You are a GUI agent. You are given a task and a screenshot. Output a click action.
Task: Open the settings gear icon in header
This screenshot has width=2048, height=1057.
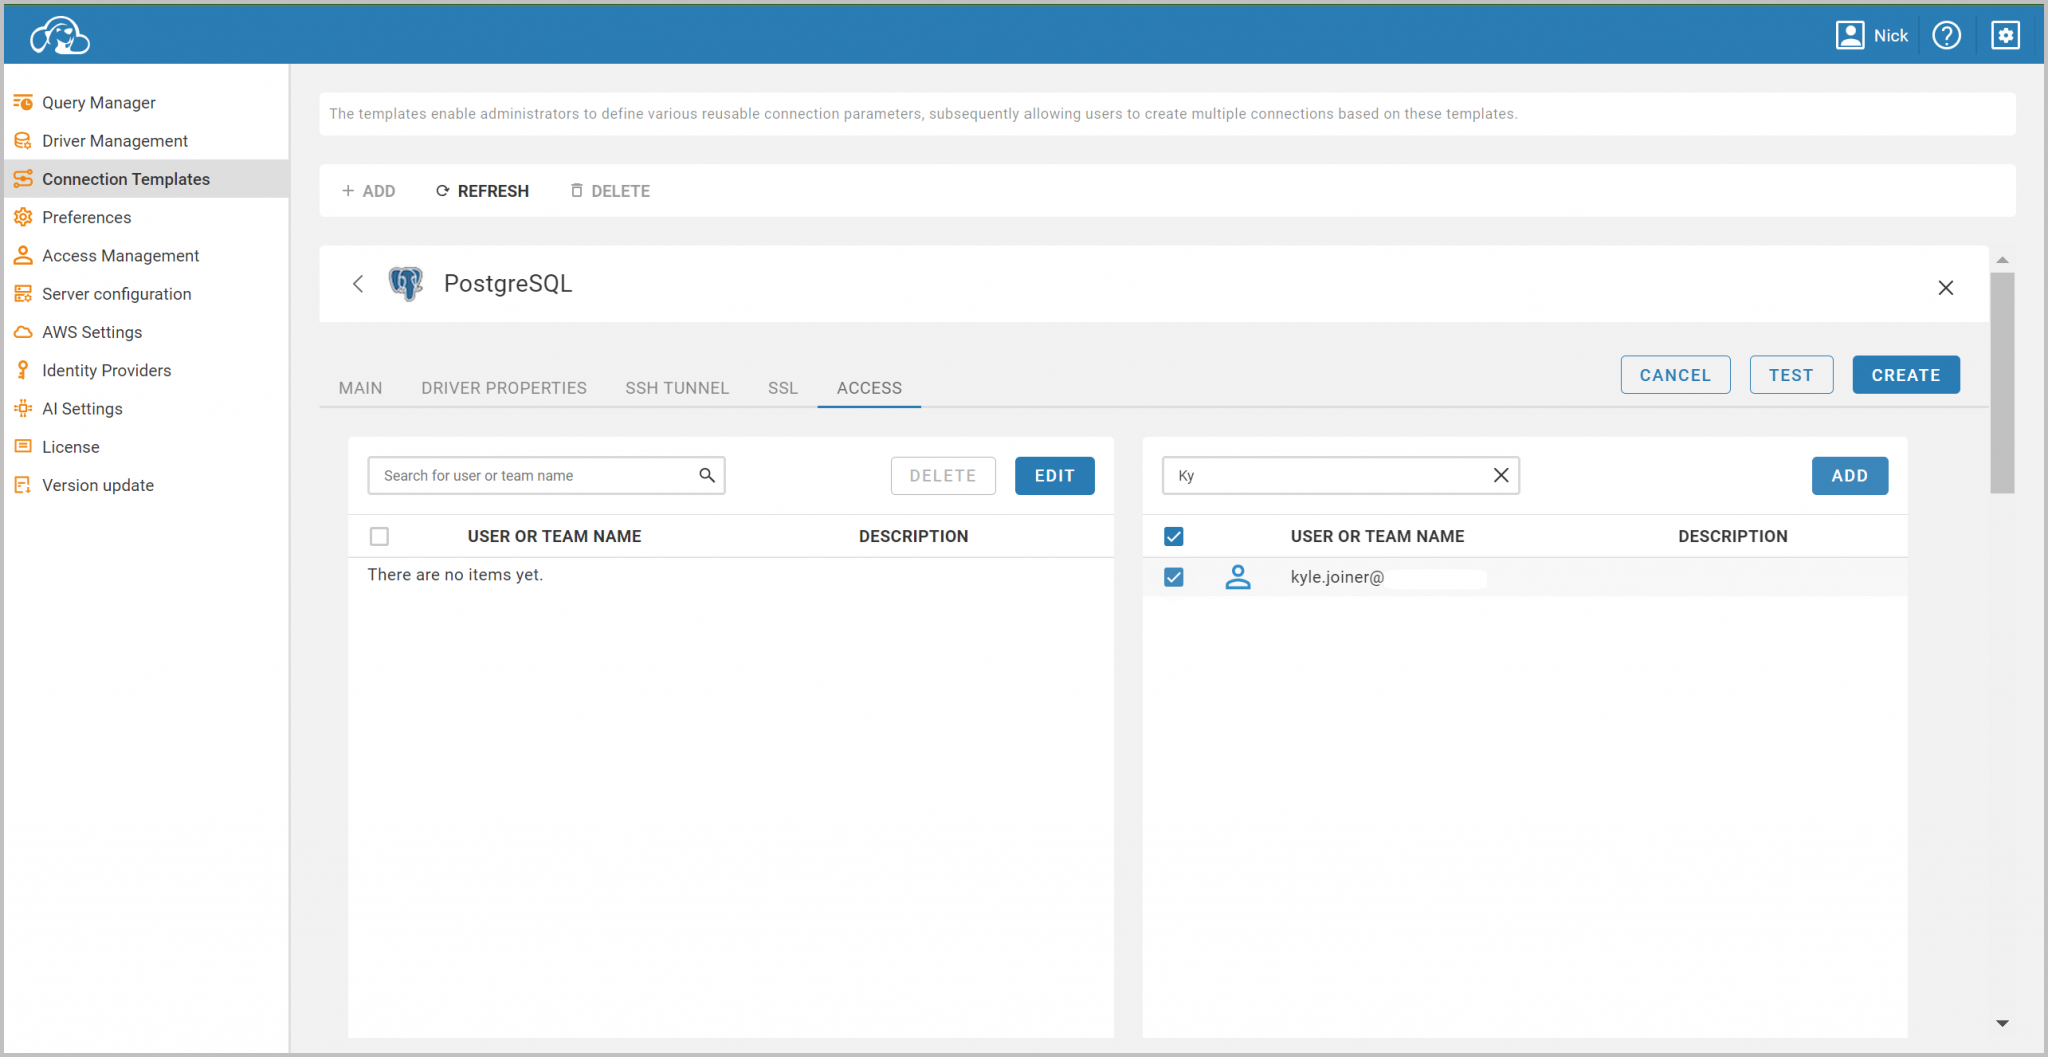[2005, 36]
